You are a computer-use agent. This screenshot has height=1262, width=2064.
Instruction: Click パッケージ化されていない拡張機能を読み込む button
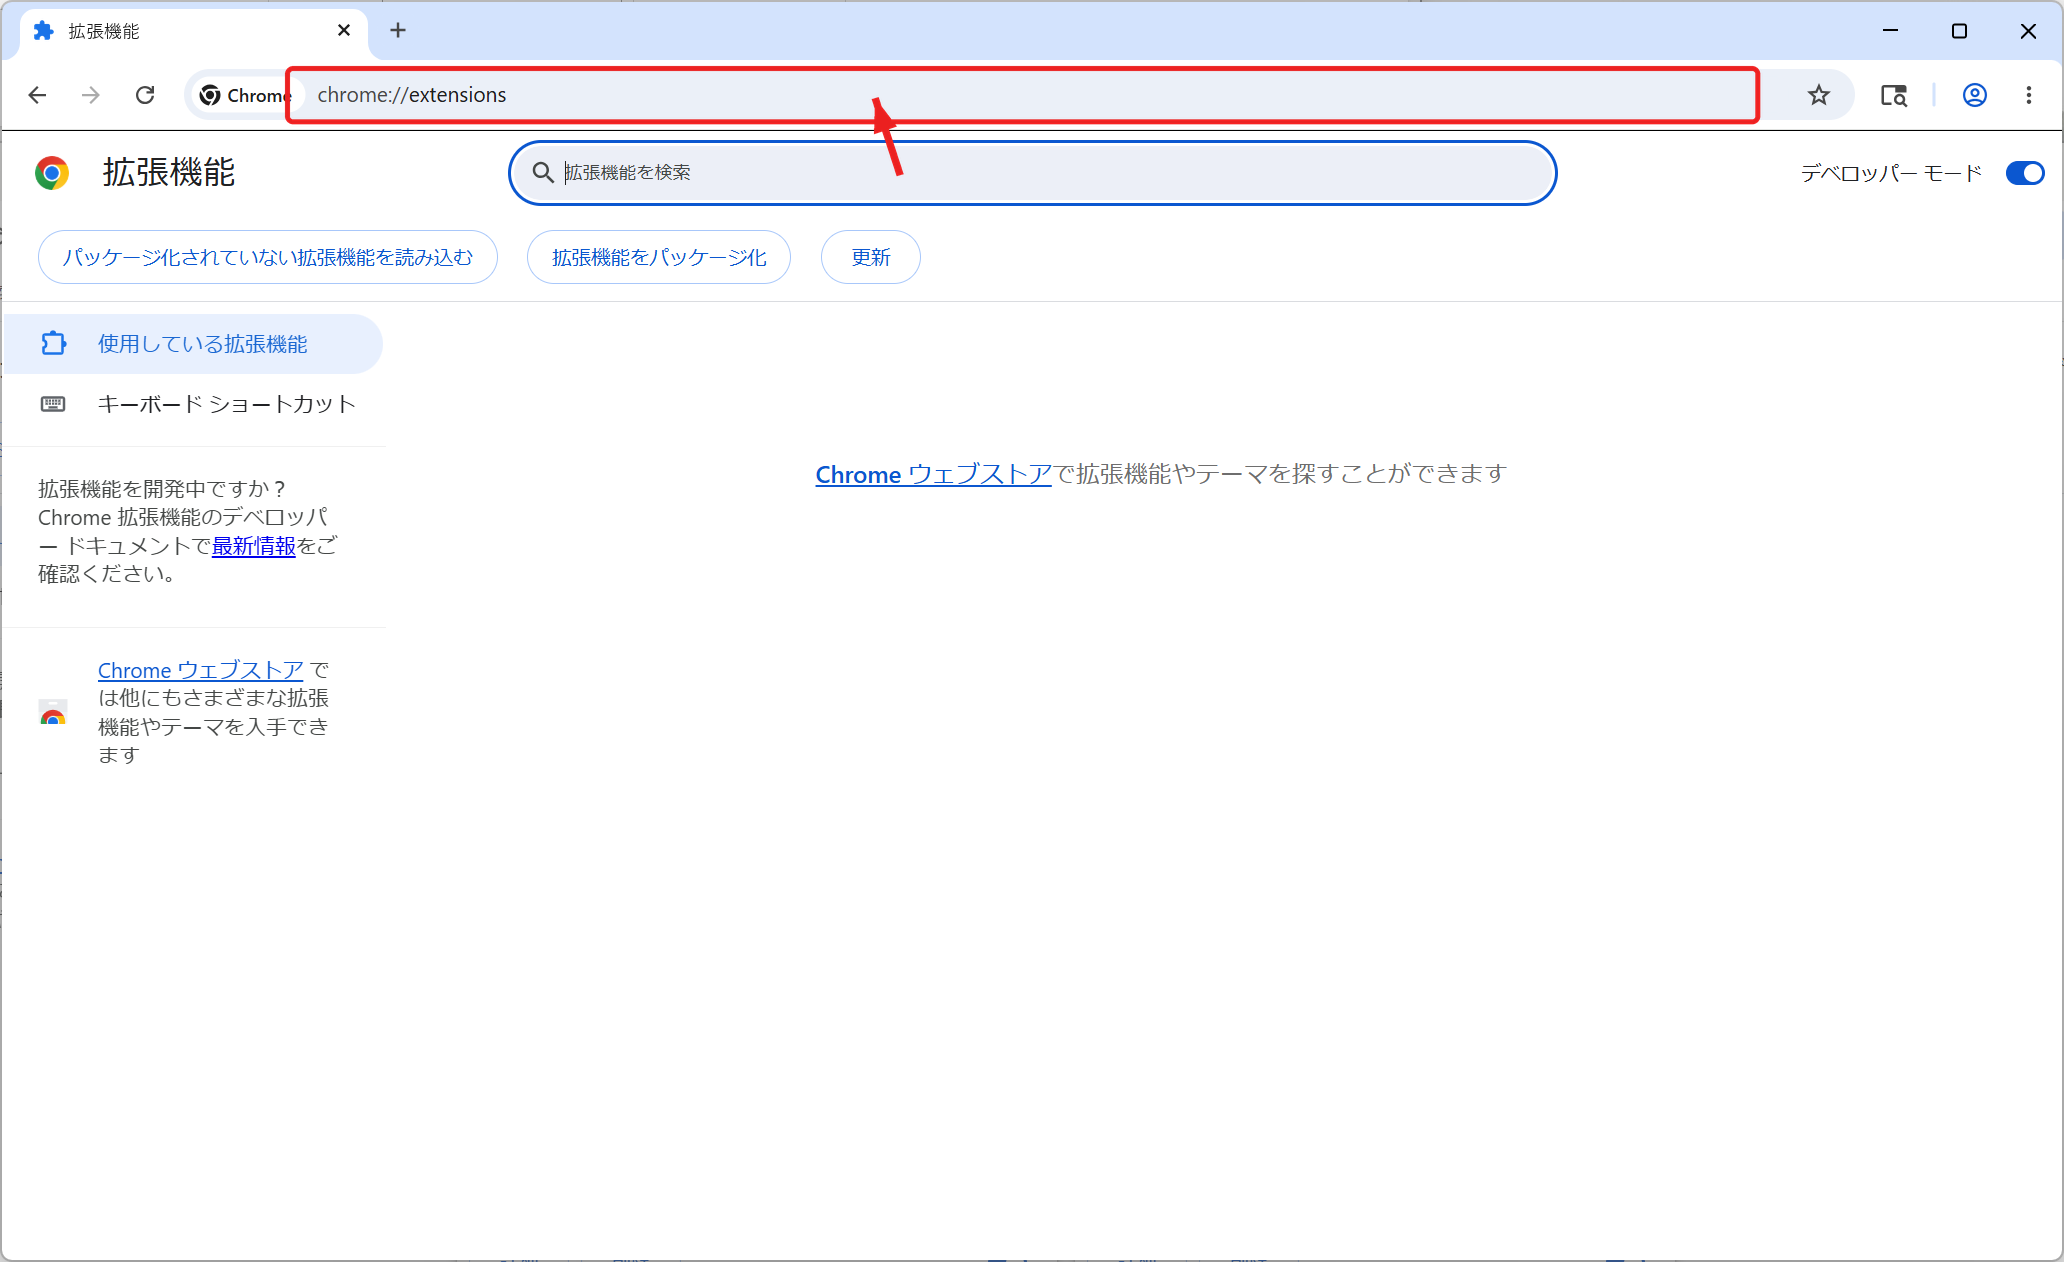pyautogui.click(x=268, y=257)
